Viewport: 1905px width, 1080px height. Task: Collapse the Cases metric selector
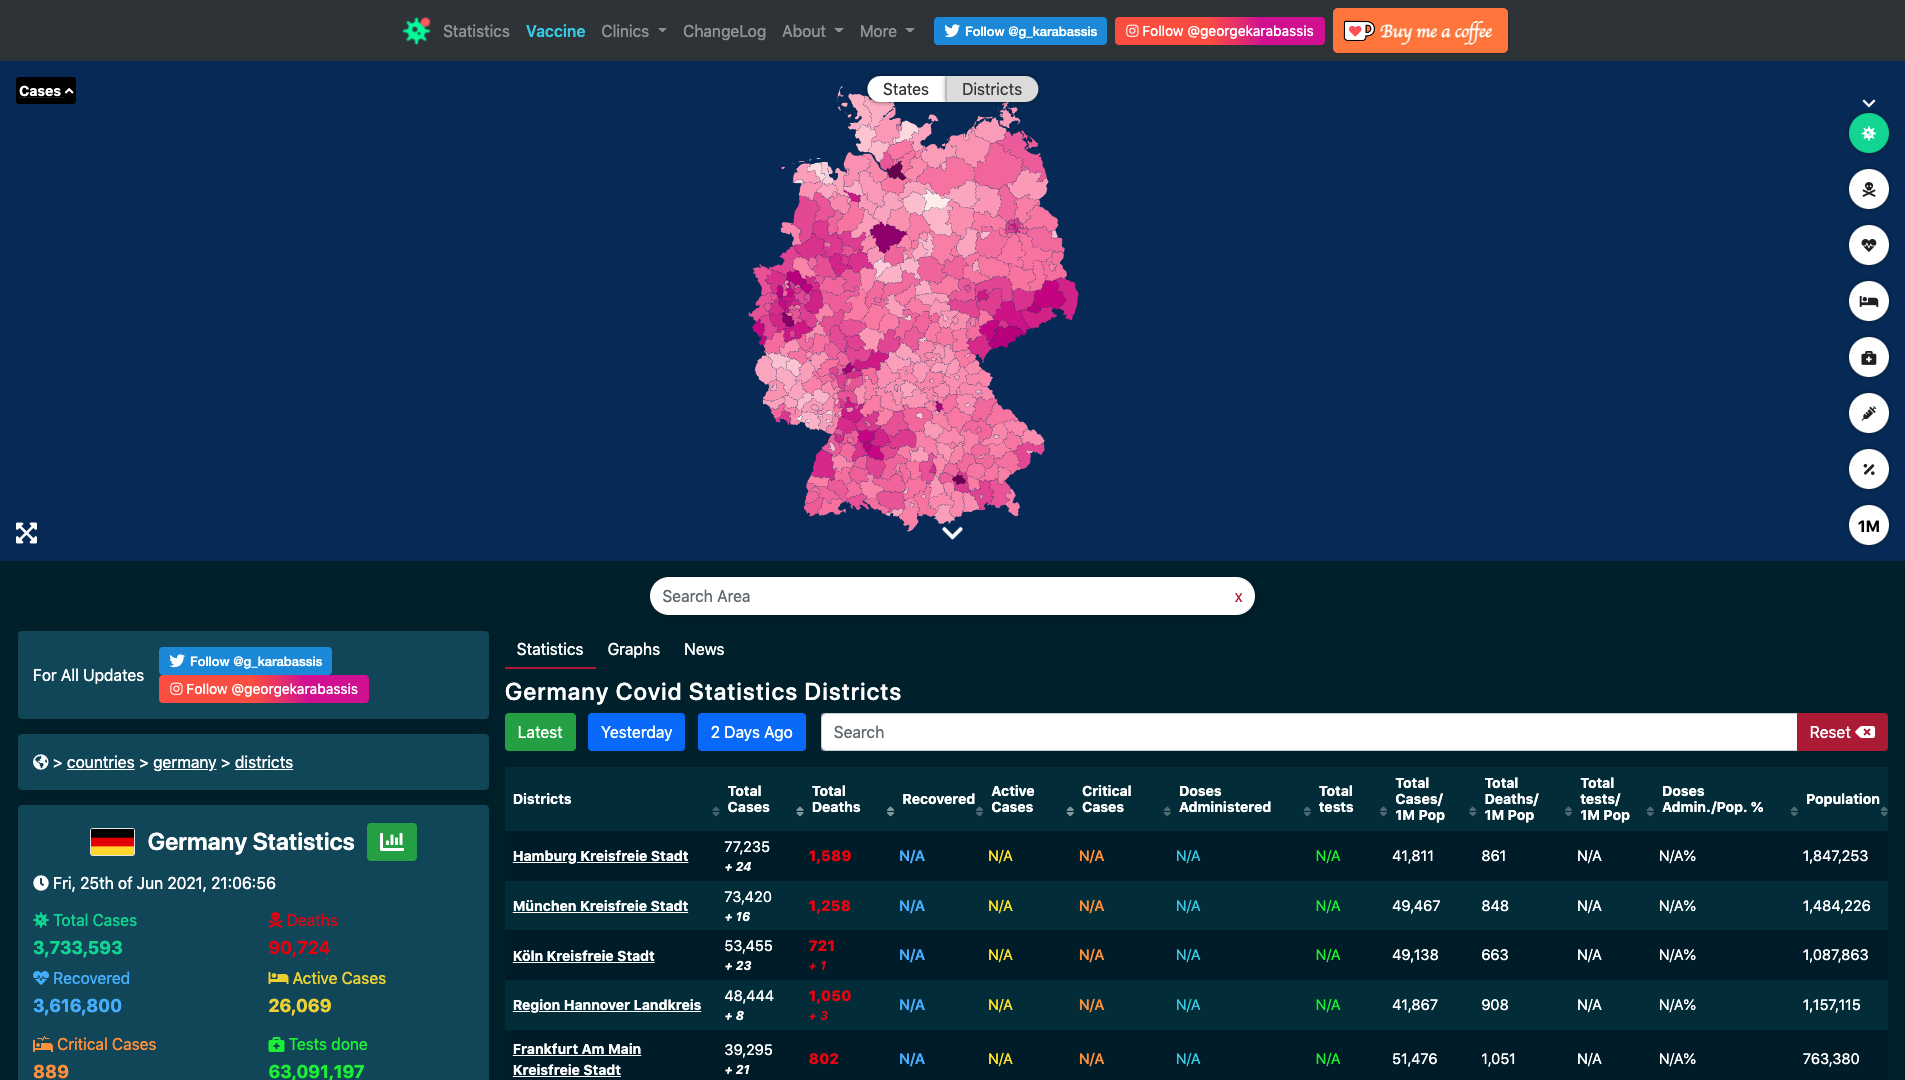pyautogui.click(x=44, y=91)
